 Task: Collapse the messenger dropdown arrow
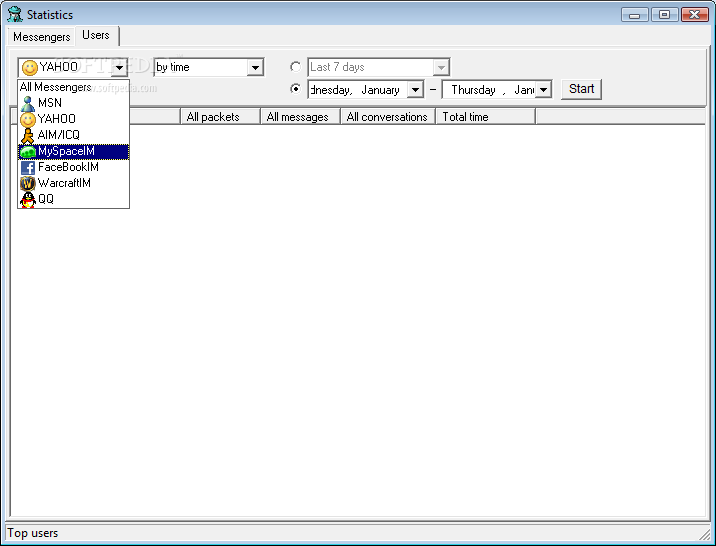pos(119,68)
